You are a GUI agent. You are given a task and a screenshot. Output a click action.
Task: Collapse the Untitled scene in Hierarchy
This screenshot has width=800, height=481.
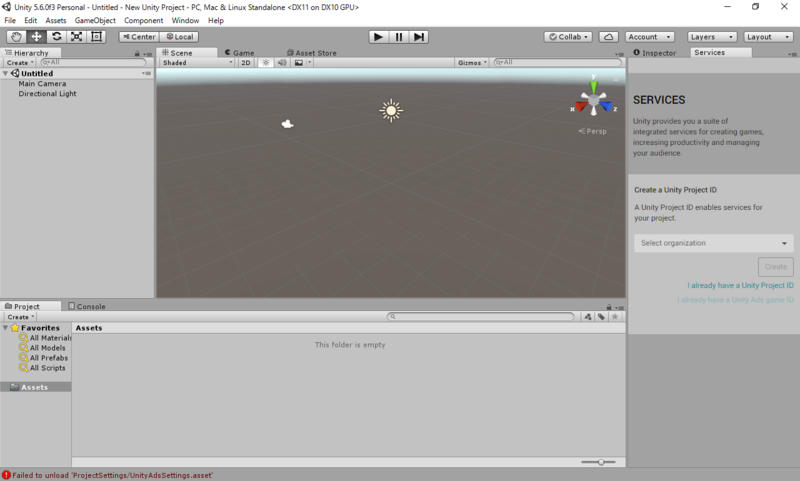(5, 73)
